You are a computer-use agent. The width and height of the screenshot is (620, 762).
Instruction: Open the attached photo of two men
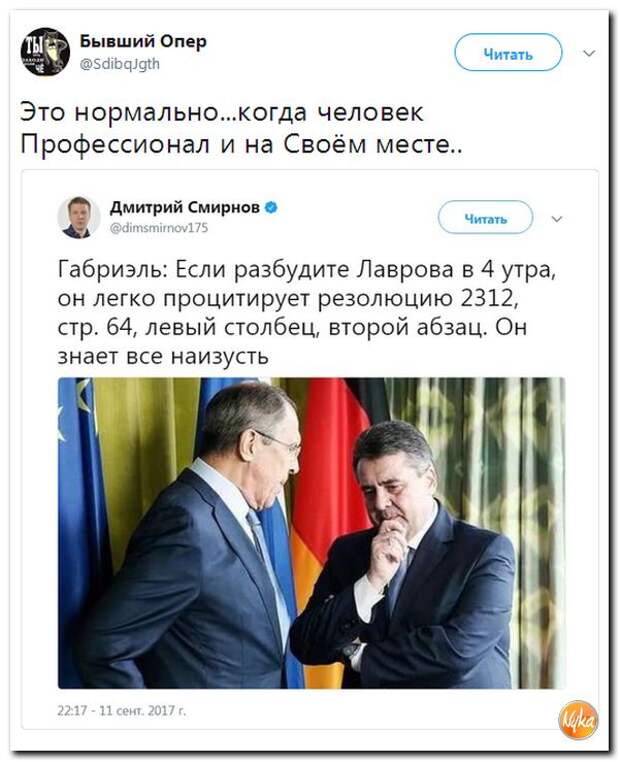[x=311, y=533]
